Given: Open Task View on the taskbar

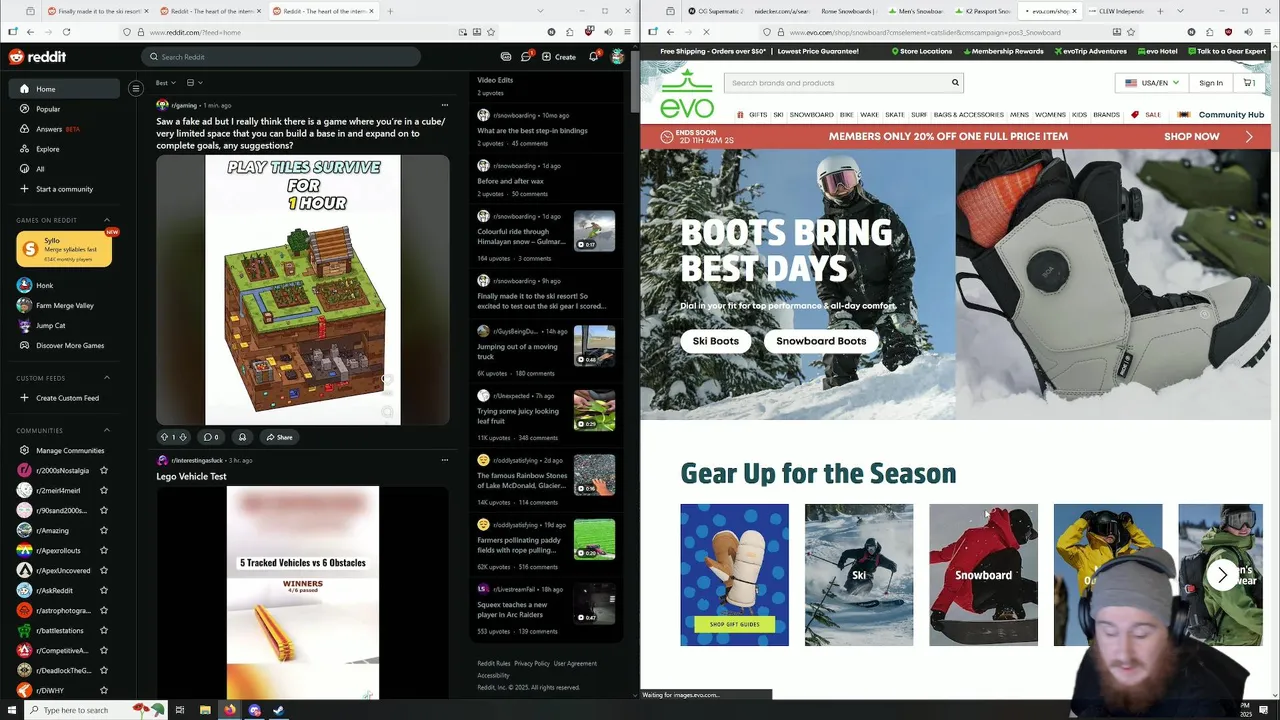Looking at the screenshot, I should pos(180,710).
